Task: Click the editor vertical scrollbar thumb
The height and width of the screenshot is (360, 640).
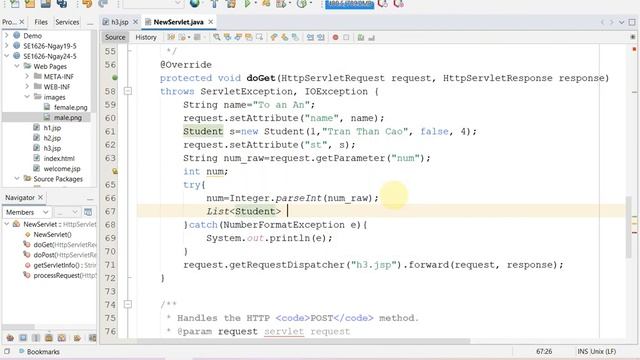Action: coord(629,227)
